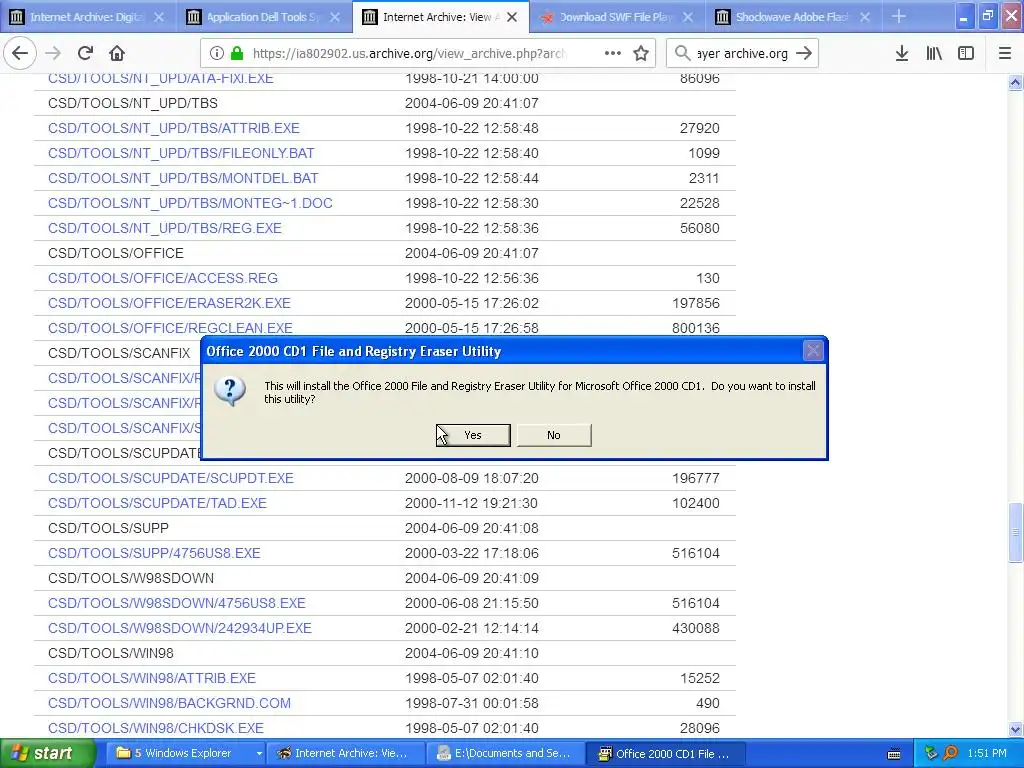Click the search box with archive.org text
Viewport: 1024px width, 768px height.
[x=742, y=54]
